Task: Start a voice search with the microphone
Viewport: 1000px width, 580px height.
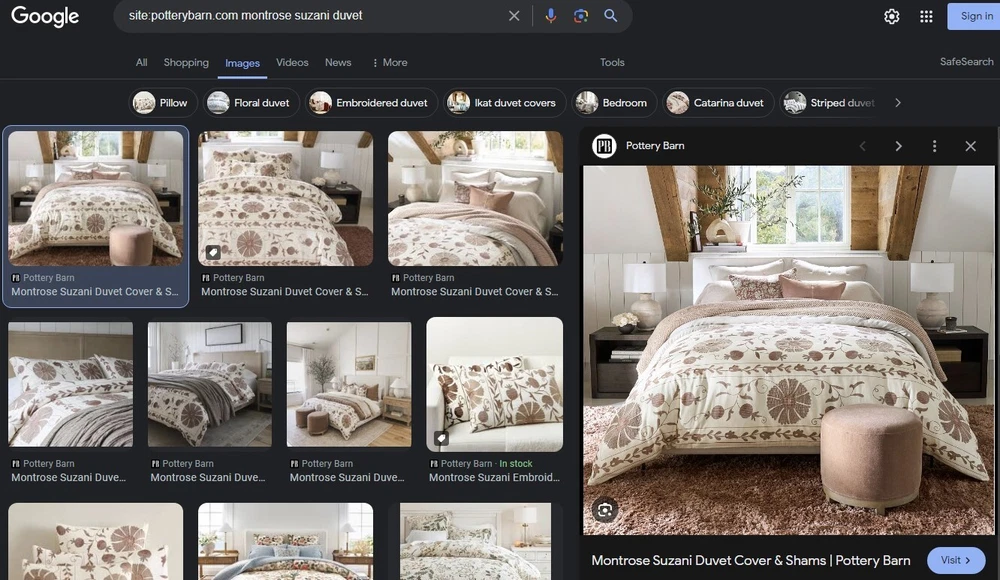Action: (551, 16)
